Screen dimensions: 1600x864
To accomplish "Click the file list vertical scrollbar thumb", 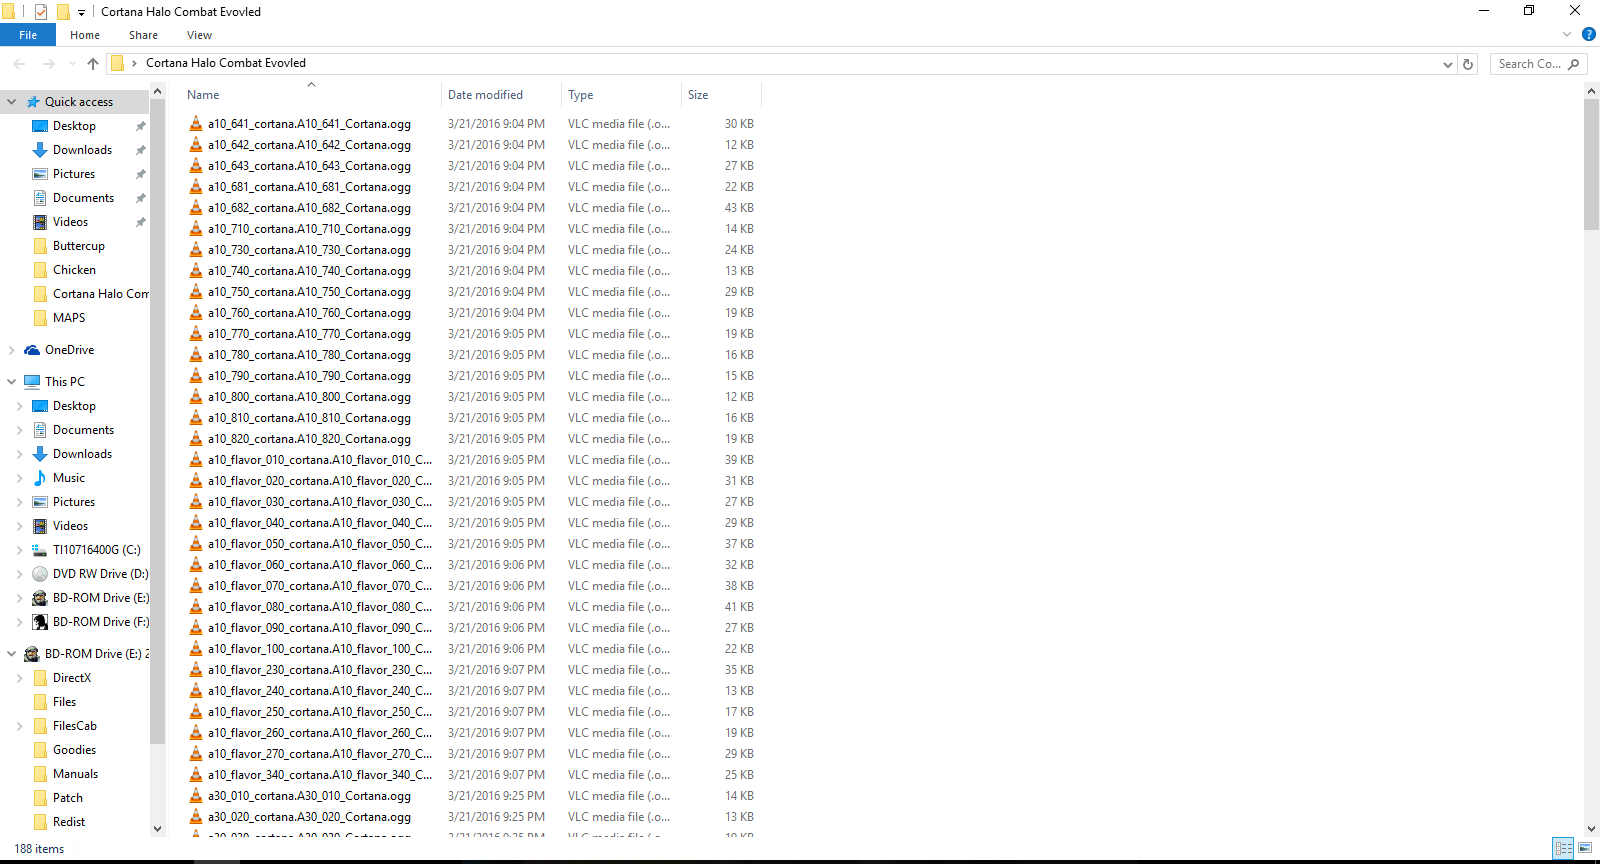I will pyautogui.click(x=1591, y=165).
